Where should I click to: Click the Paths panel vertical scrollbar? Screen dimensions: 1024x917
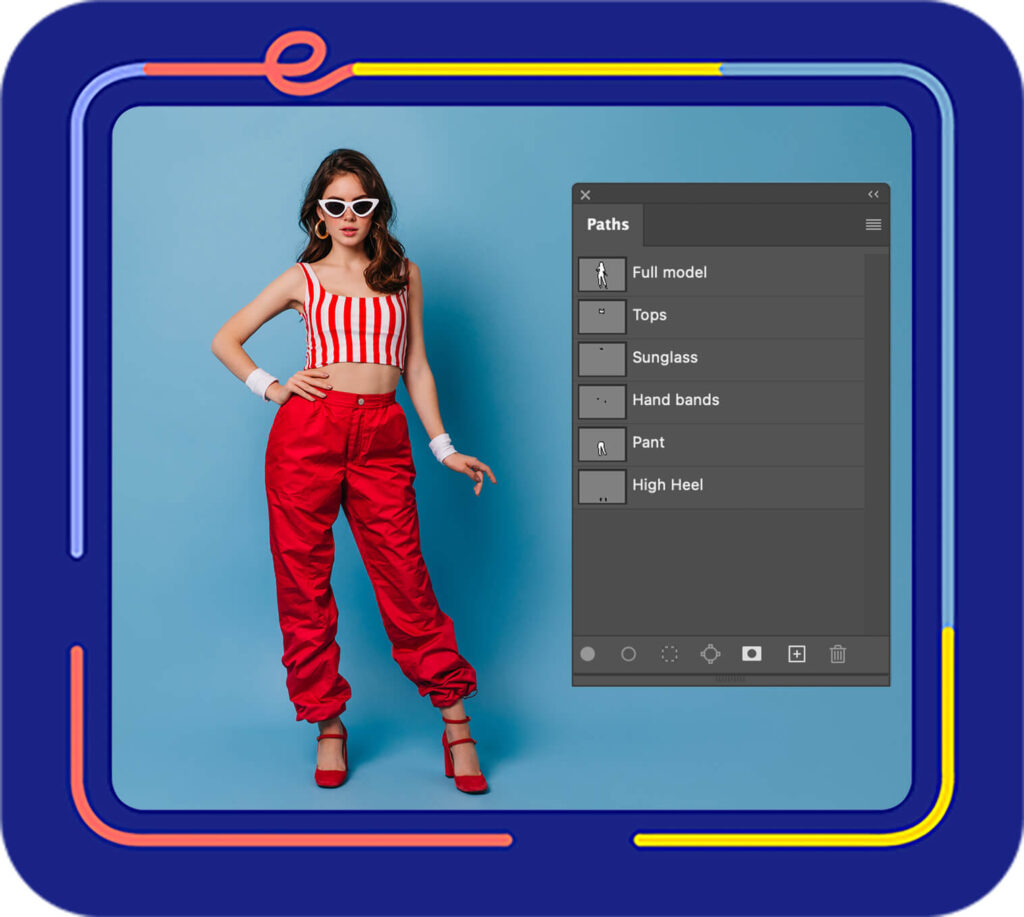[x=876, y=445]
